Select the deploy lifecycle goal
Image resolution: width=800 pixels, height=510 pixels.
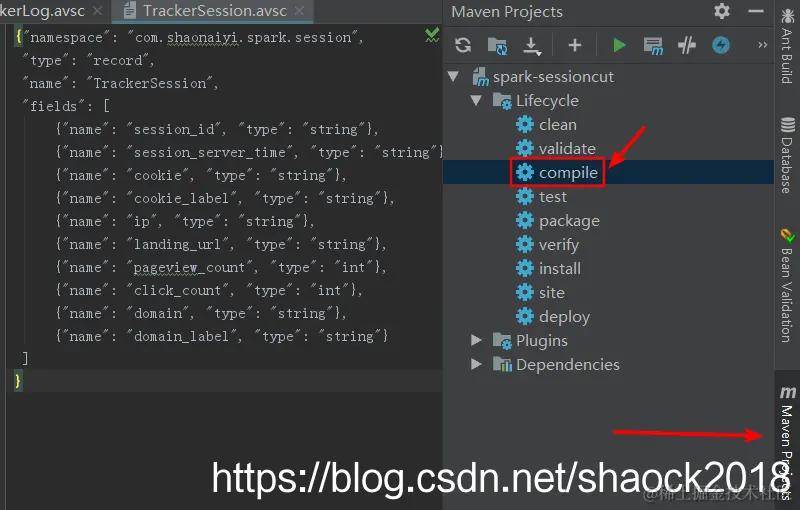point(564,317)
